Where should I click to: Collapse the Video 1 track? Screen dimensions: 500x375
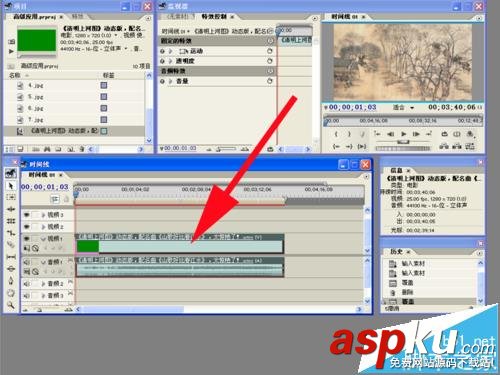(43, 239)
